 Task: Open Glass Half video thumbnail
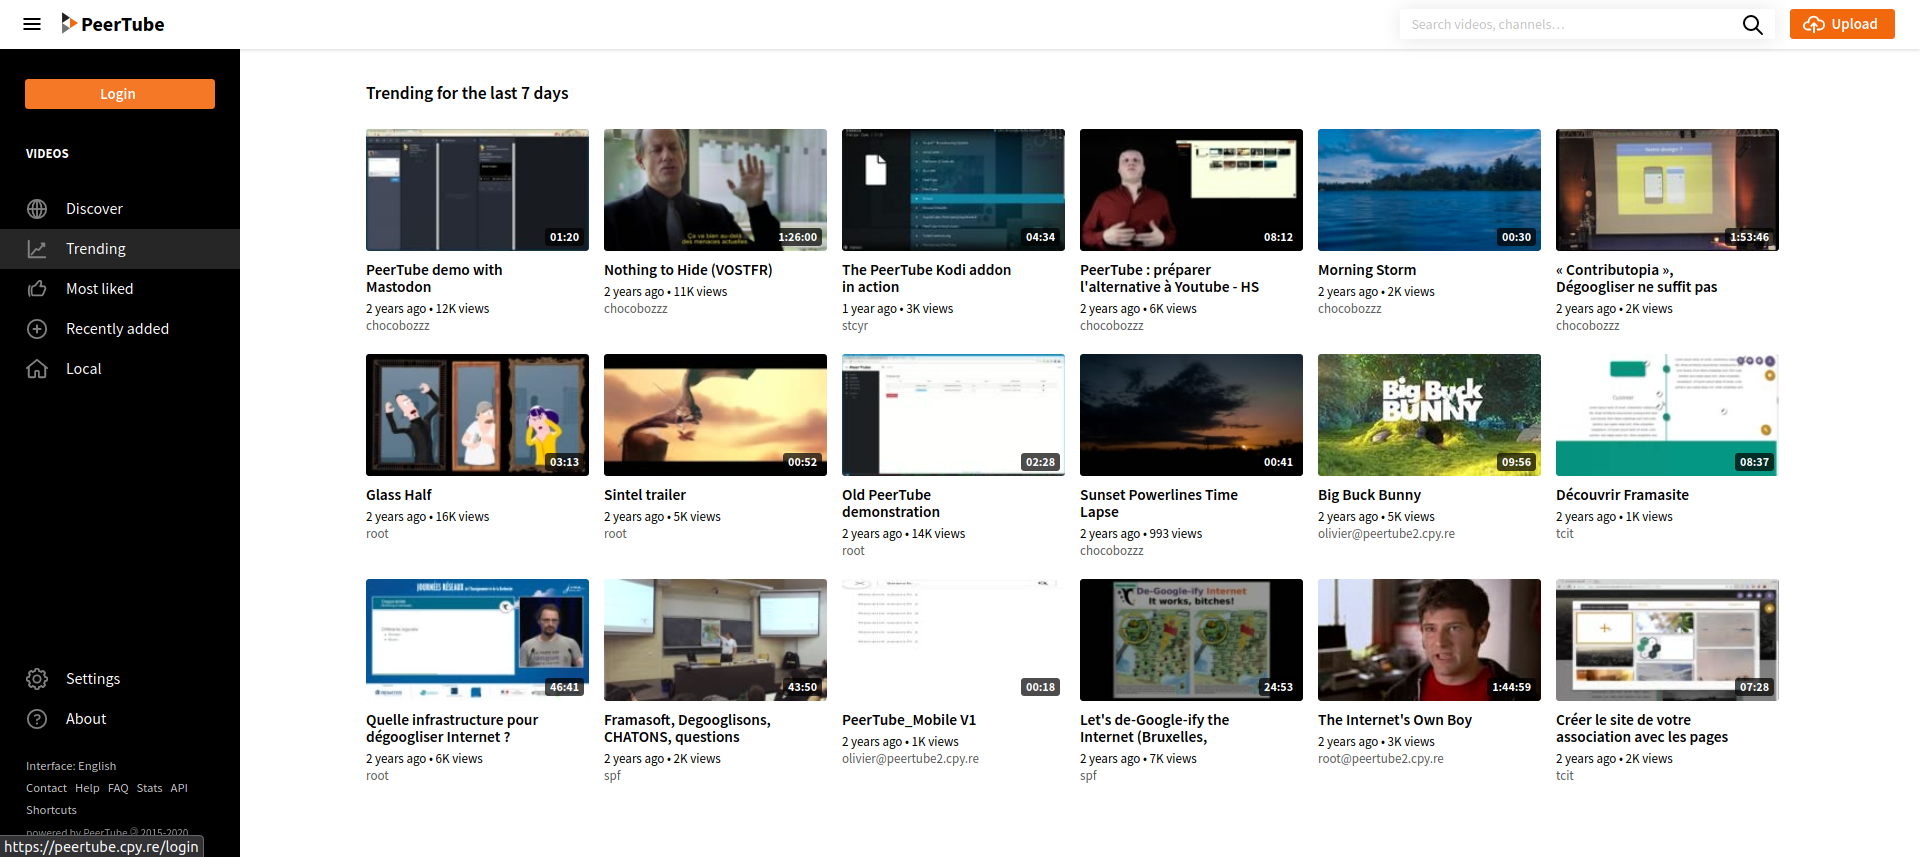[477, 415]
